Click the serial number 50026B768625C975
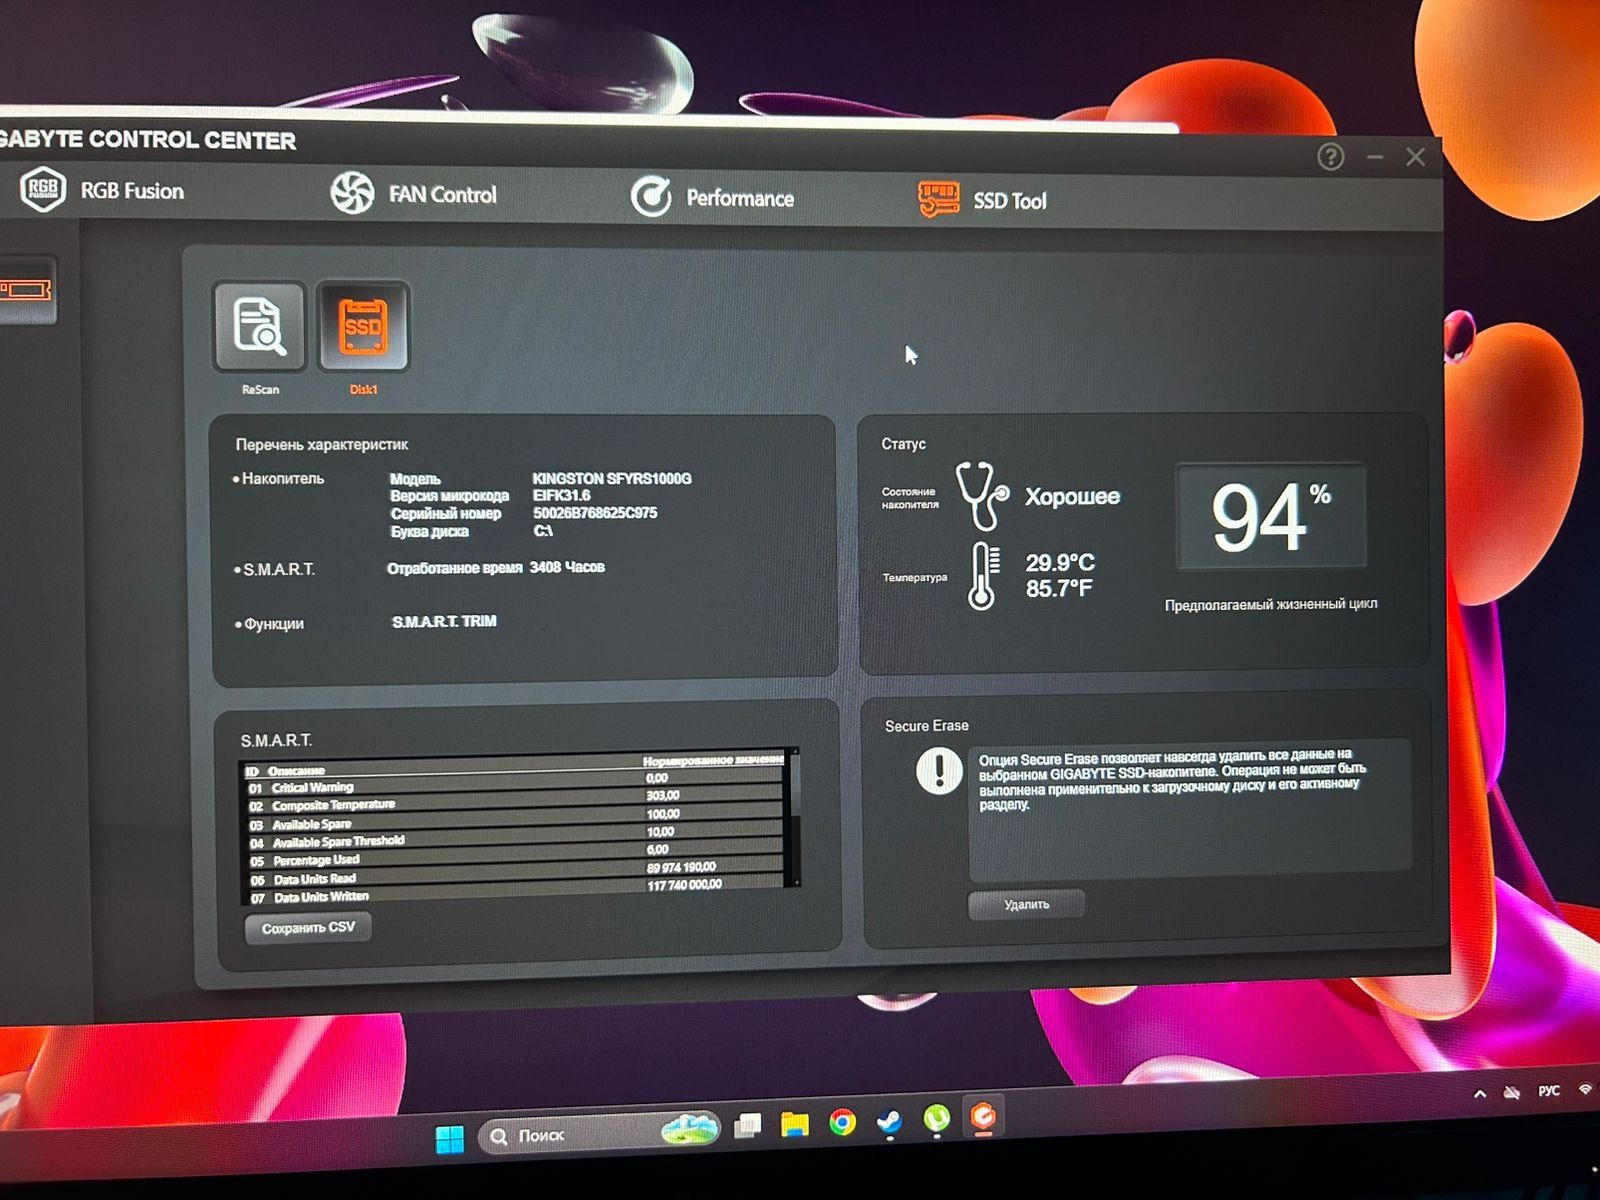The height and width of the screenshot is (1200, 1600). 595,513
